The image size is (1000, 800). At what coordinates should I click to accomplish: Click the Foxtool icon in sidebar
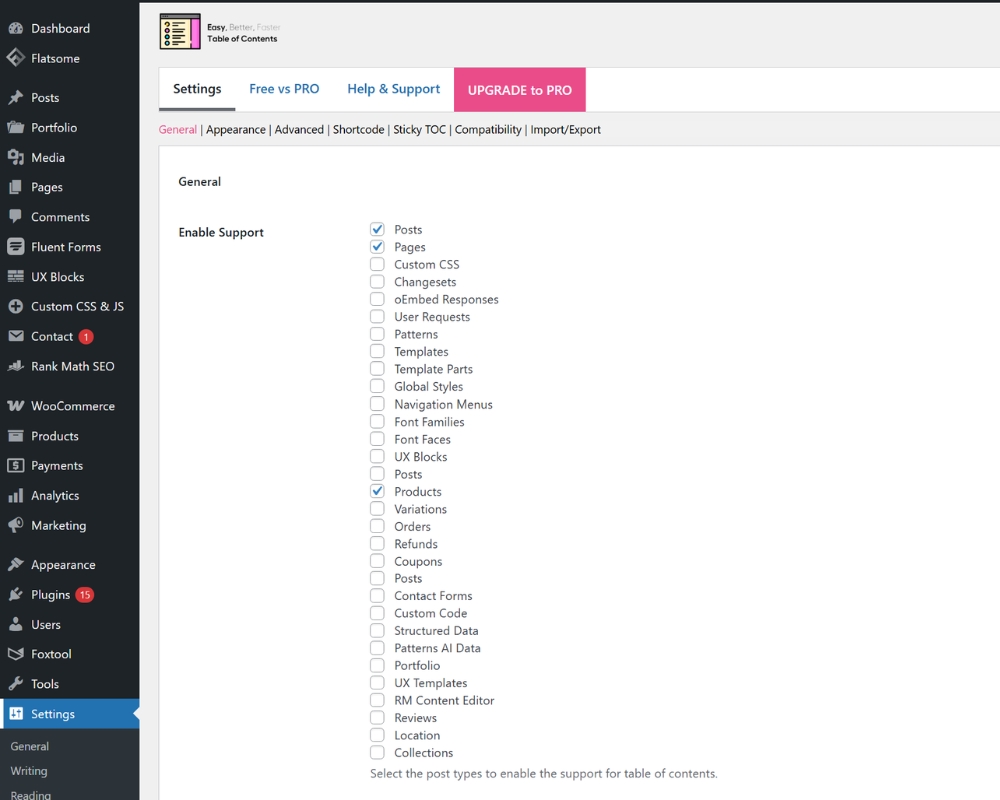click(x=16, y=654)
